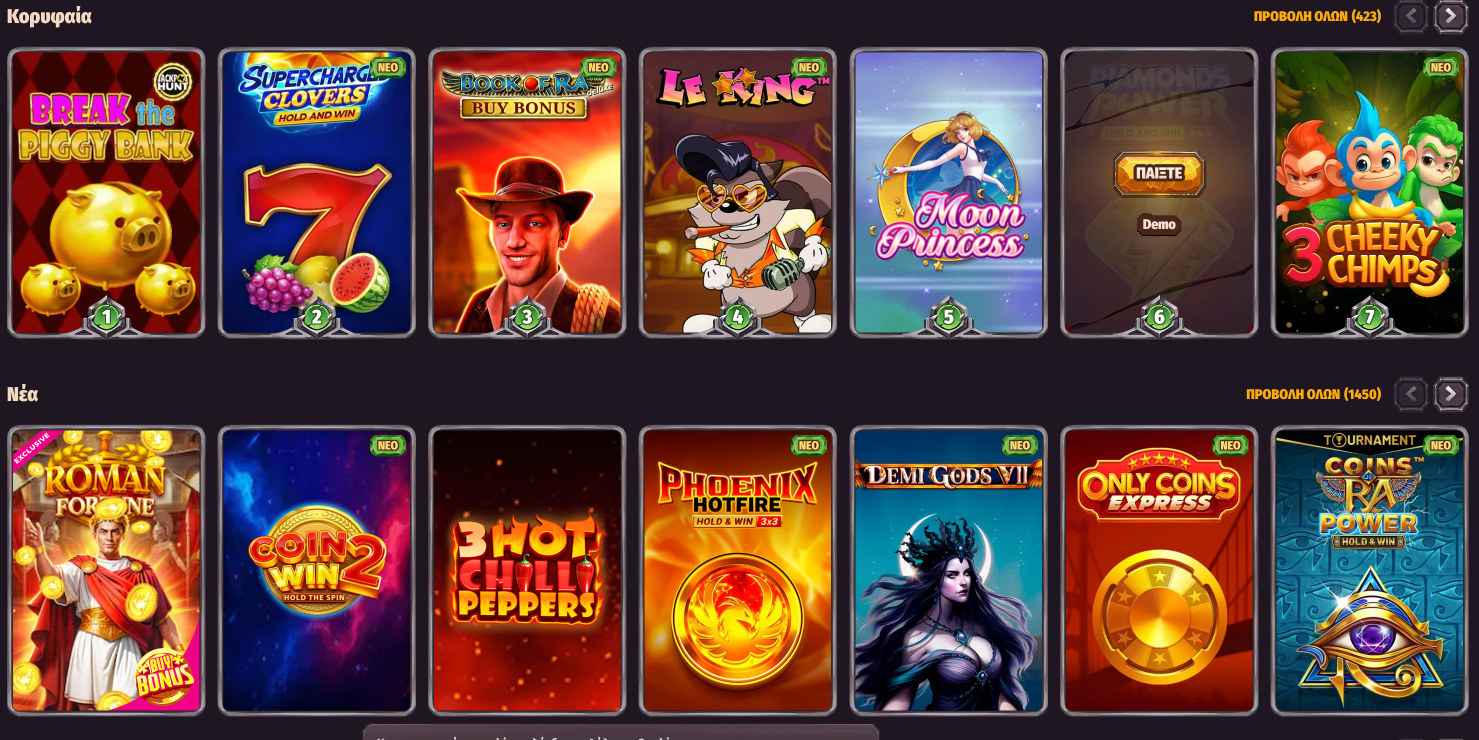The width and height of the screenshot is (1479, 740).
Task: Click rank badge 4 on Le King
Action: pyautogui.click(x=737, y=318)
